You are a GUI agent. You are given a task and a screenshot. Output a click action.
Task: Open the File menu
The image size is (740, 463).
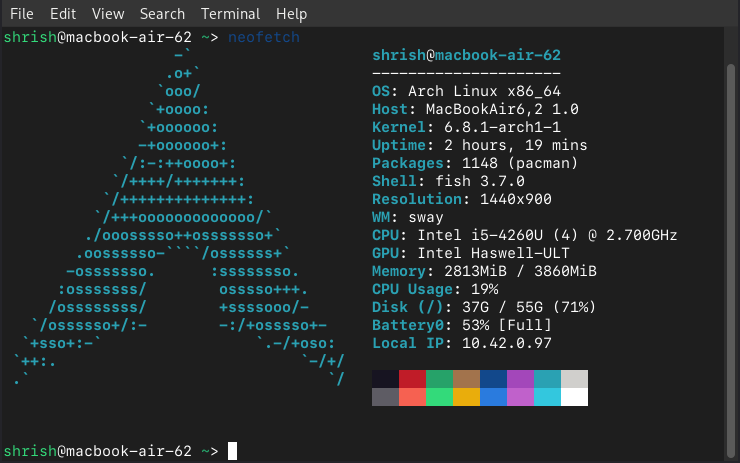pos(21,14)
